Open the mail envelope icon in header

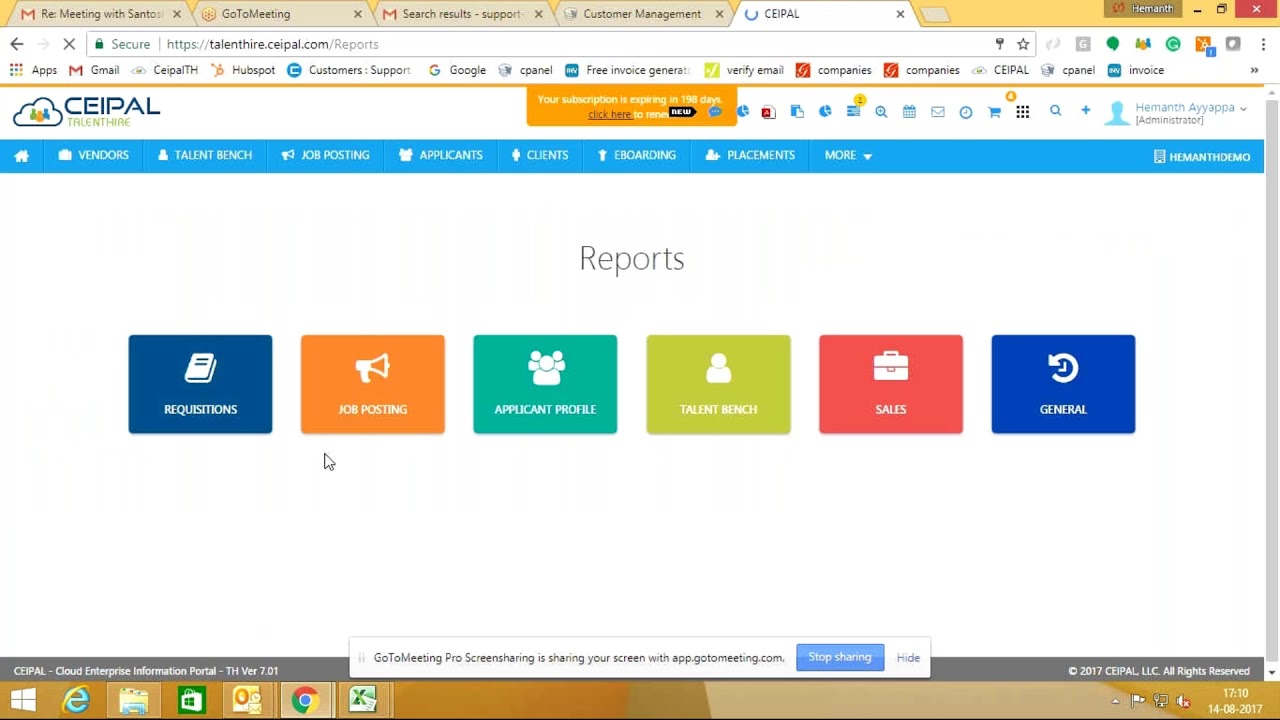938,112
